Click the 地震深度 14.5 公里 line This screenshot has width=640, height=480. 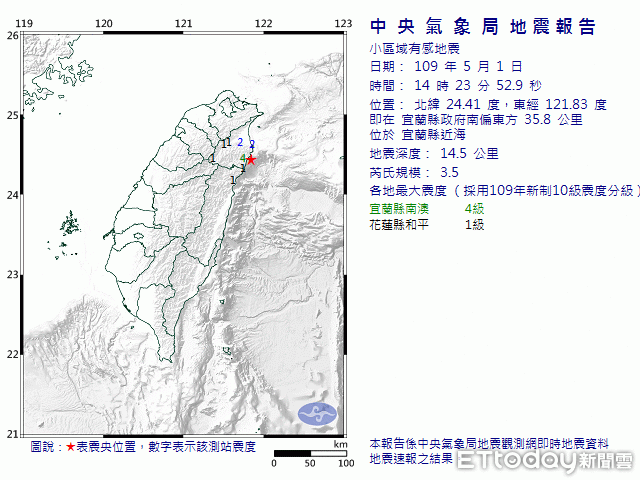click(x=433, y=154)
